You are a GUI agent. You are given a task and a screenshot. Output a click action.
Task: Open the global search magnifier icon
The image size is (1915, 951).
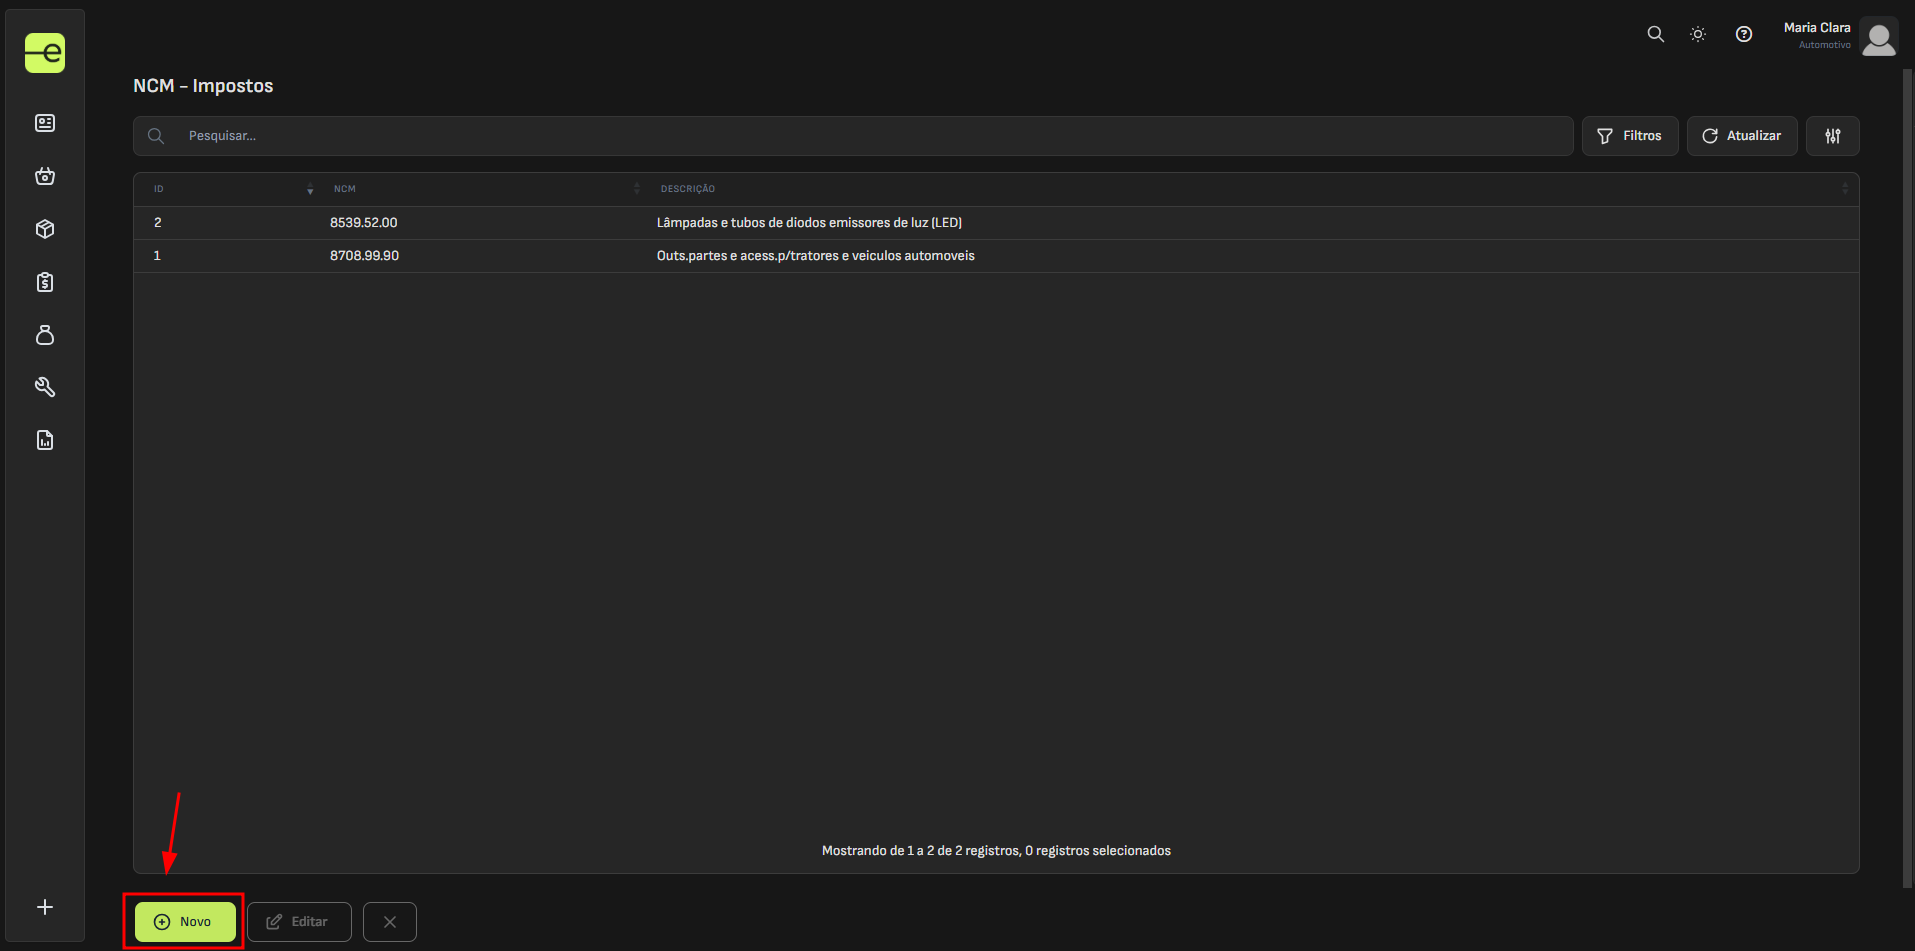(1656, 34)
